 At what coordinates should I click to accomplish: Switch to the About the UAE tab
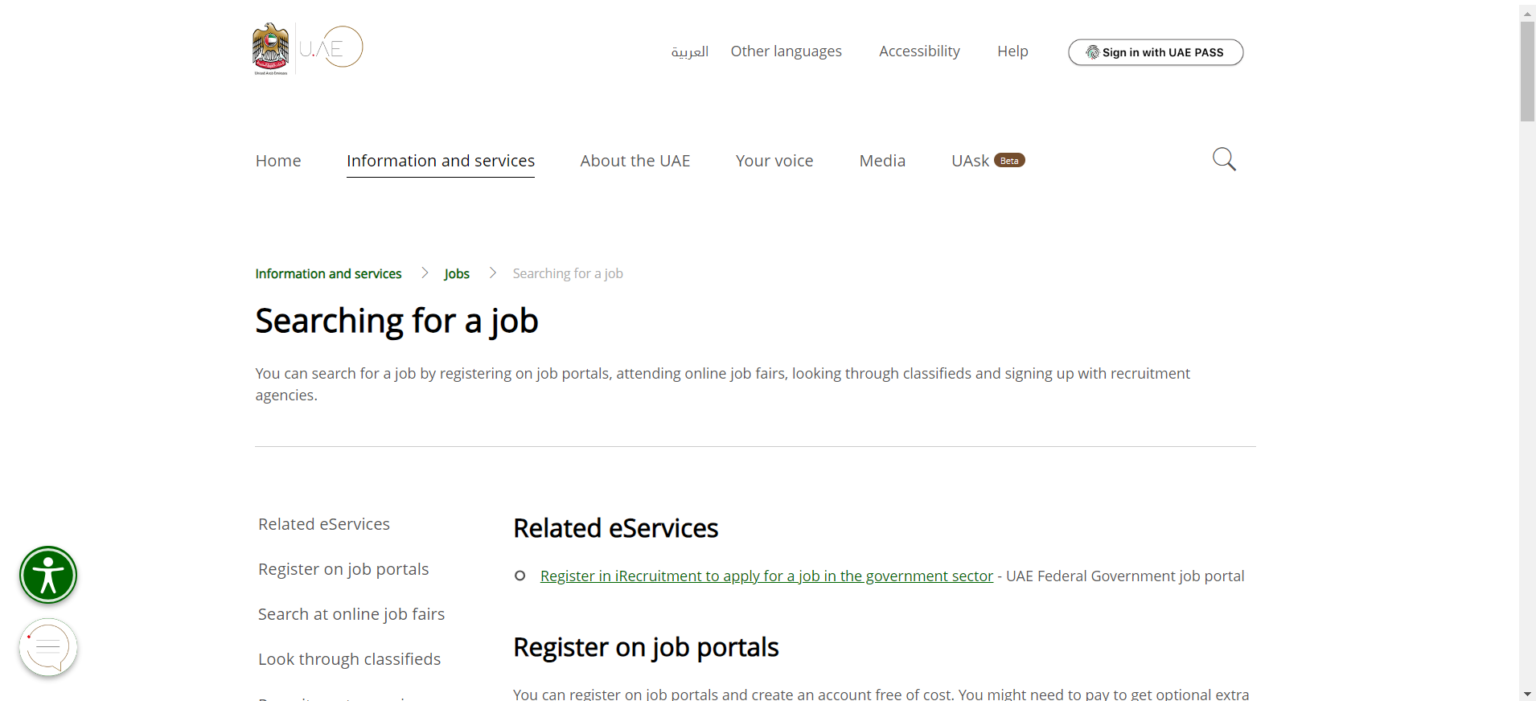(635, 160)
